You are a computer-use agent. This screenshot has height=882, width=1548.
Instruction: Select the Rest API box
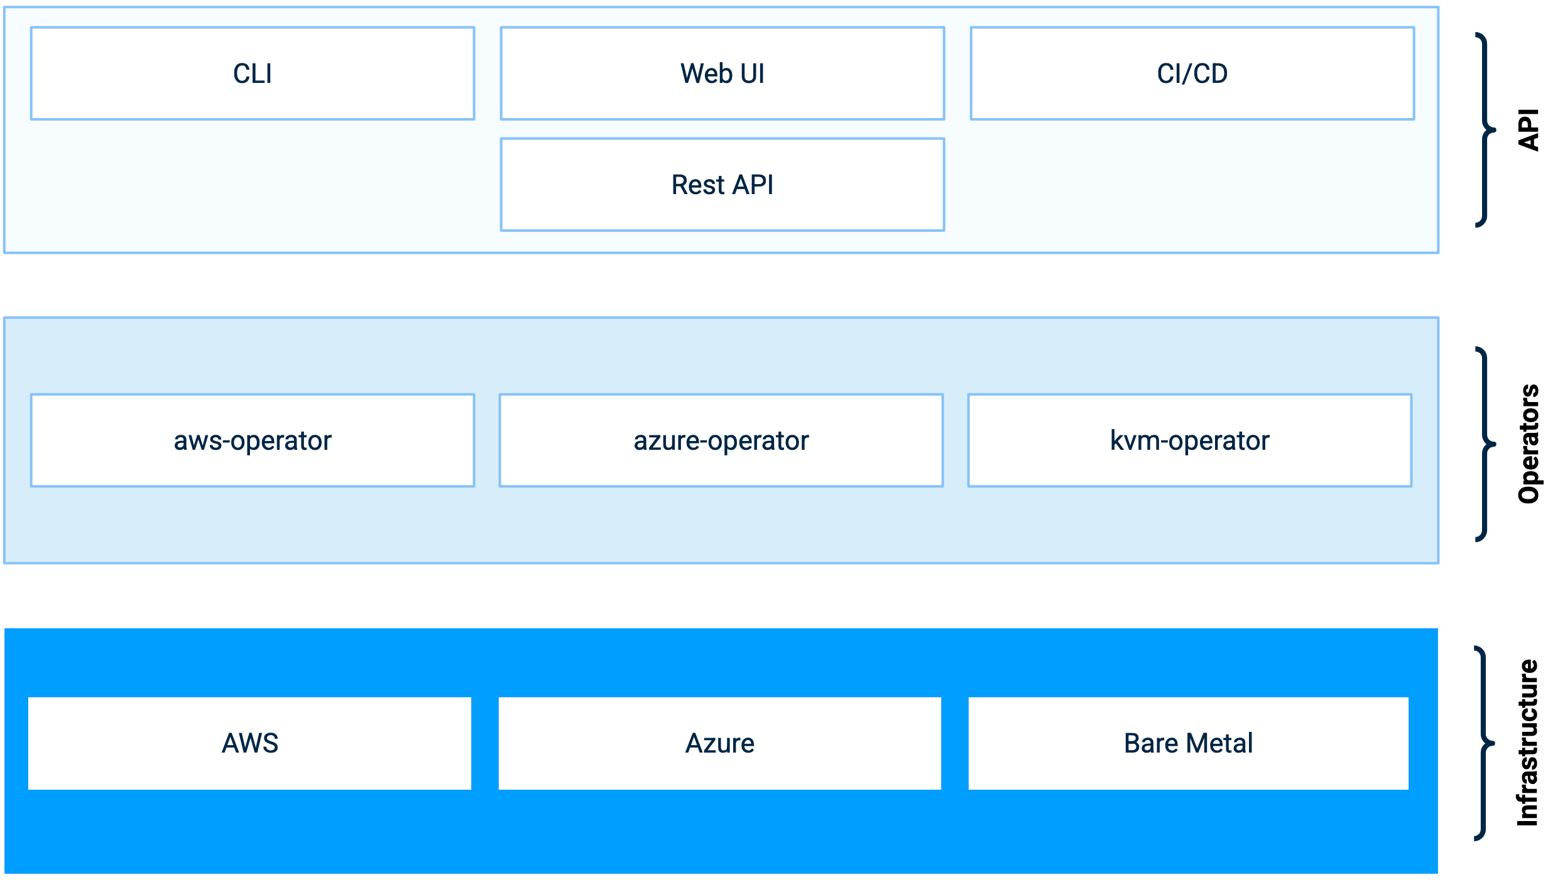(x=722, y=185)
